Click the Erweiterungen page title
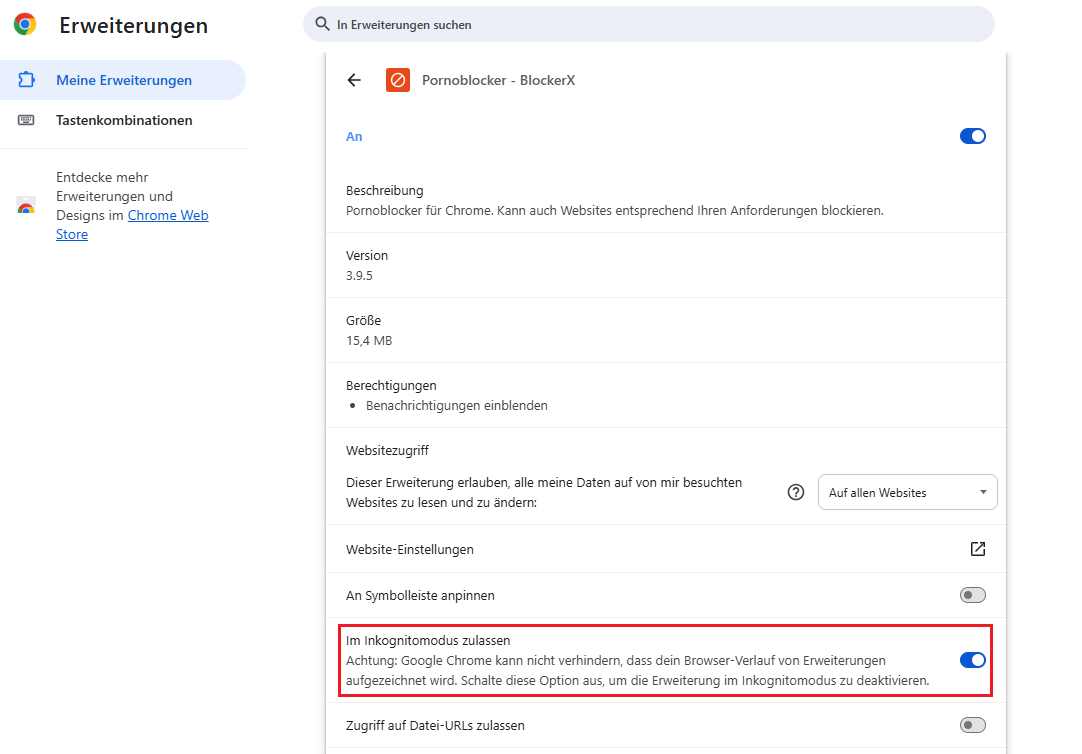Image resolution: width=1082 pixels, height=754 pixels. [x=133, y=26]
